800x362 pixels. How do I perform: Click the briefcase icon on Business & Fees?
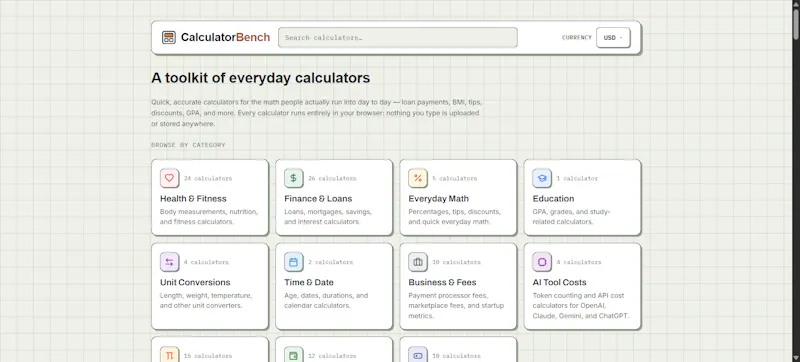tap(418, 262)
